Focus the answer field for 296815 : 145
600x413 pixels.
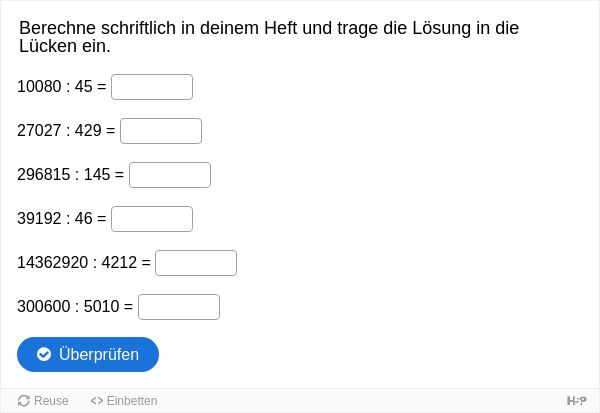[170, 175]
